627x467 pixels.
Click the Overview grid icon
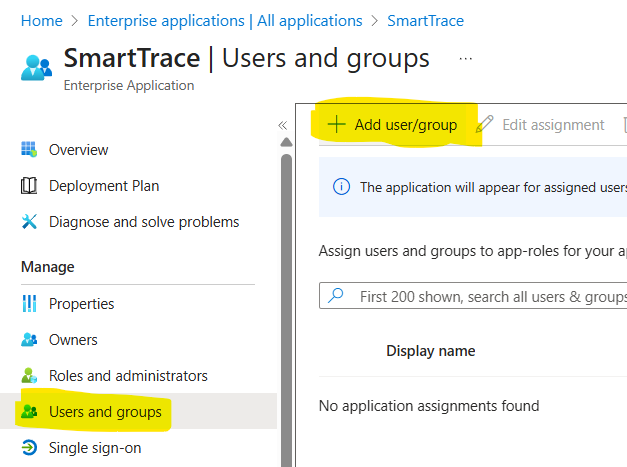[x=29, y=150]
